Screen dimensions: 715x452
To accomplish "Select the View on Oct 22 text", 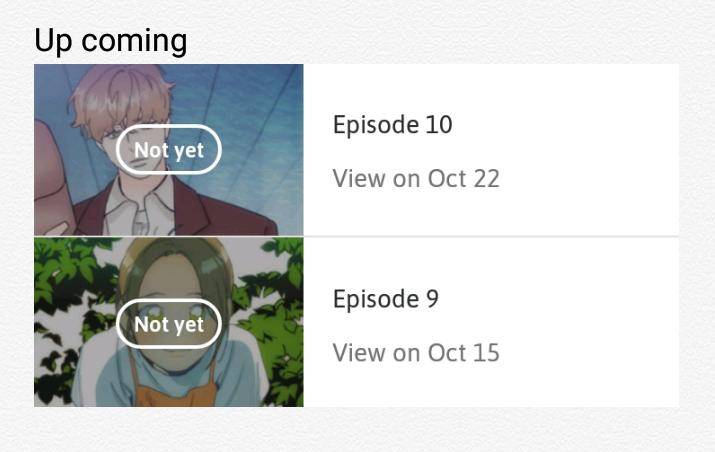I will tap(416, 178).
